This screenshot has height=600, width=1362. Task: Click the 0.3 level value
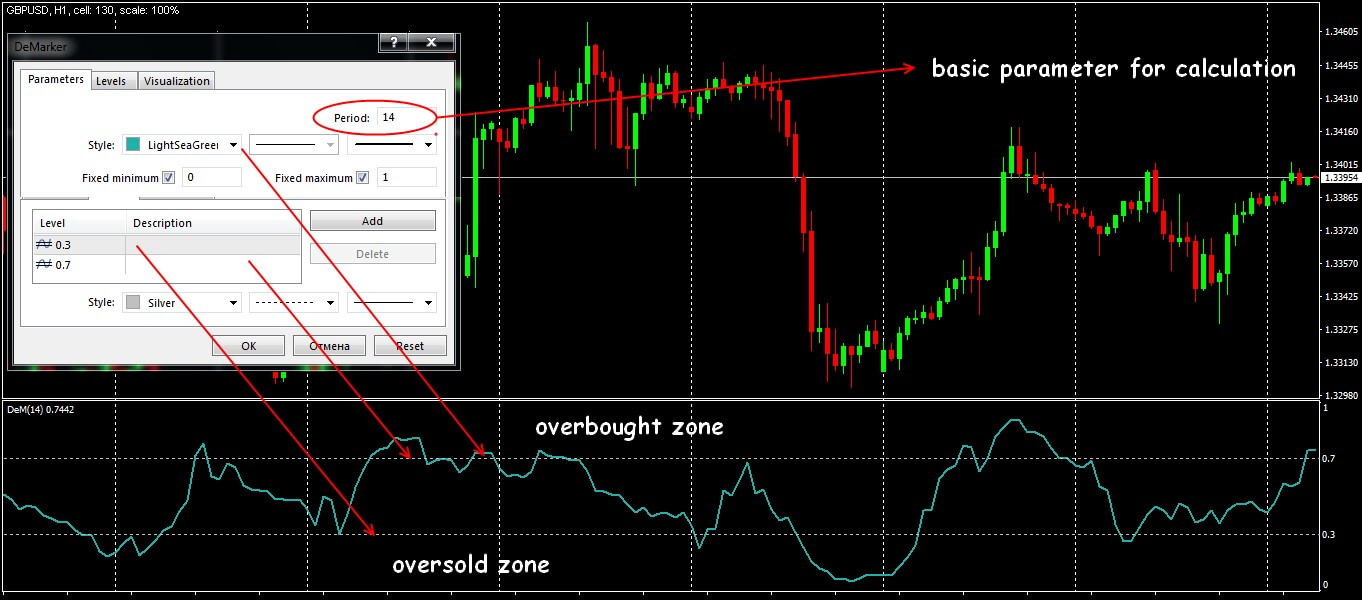point(64,244)
